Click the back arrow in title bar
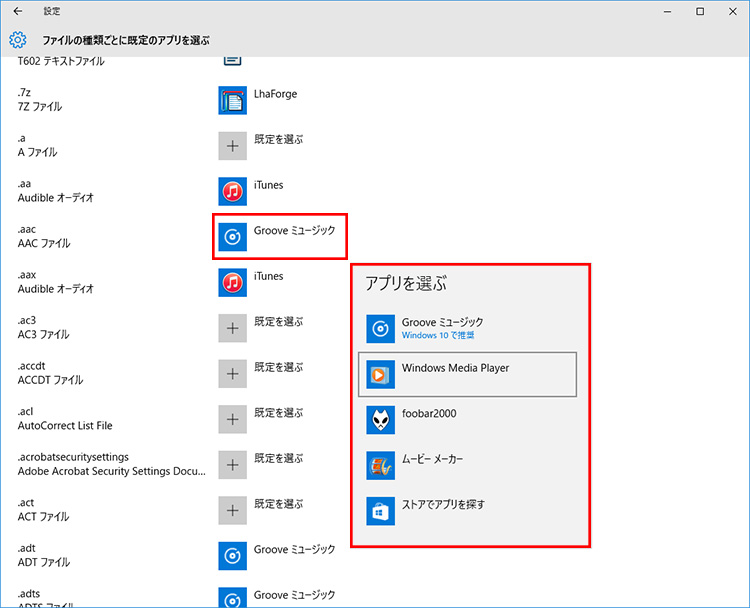750x608 pixels. pos(18,11)
